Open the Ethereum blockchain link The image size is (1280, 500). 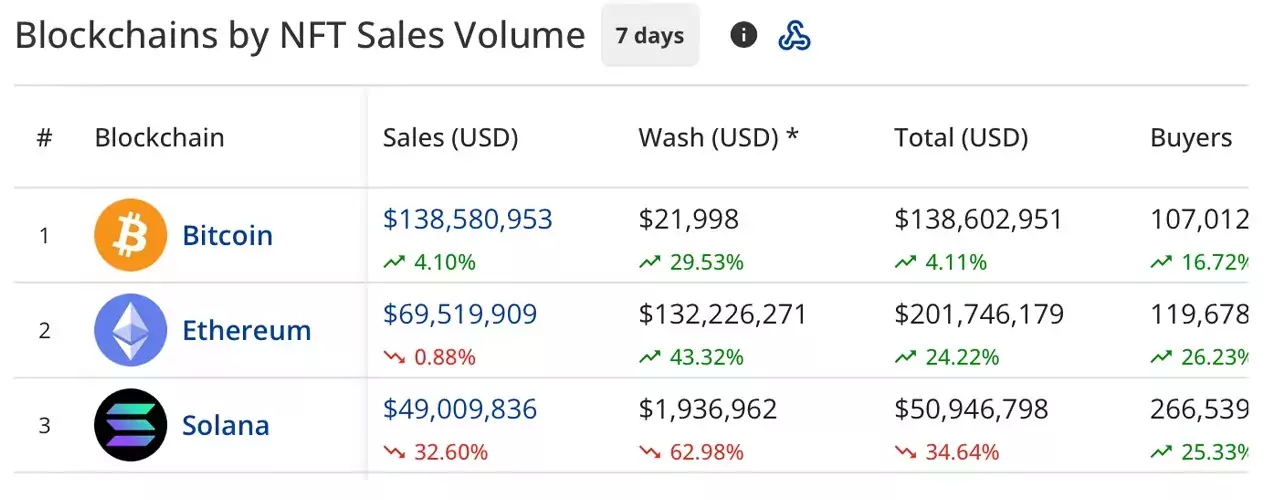click(246, 330)
